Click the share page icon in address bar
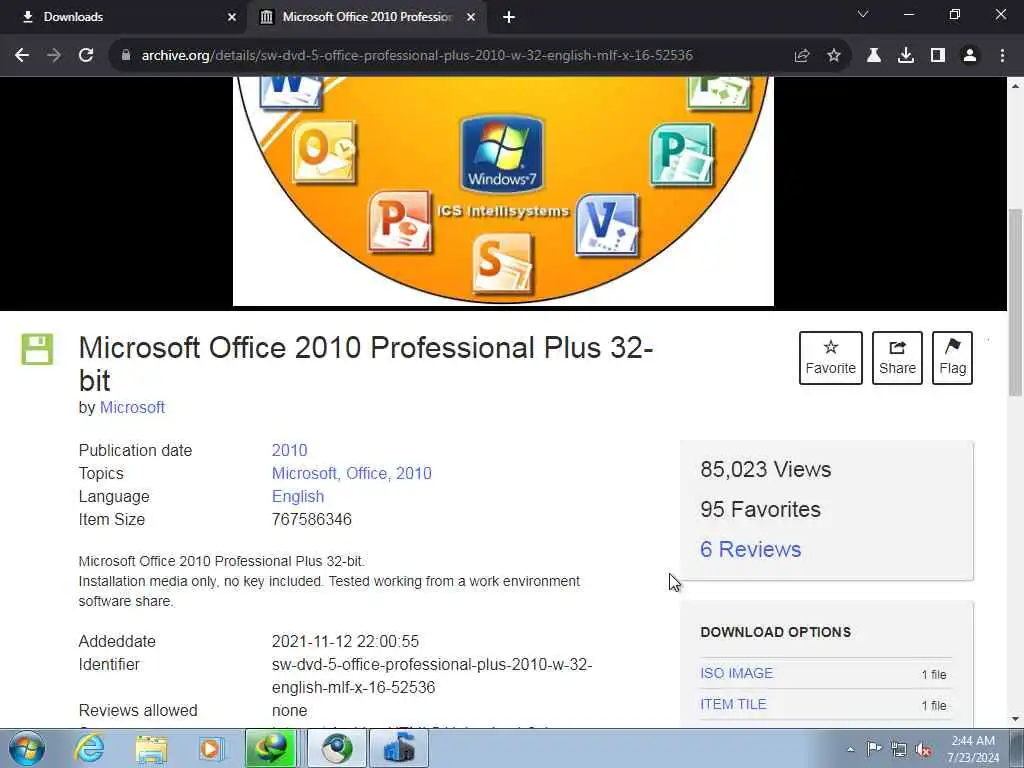Image resolution: width=1024 pixels, height=768 pixels. (x=802, y=56)
